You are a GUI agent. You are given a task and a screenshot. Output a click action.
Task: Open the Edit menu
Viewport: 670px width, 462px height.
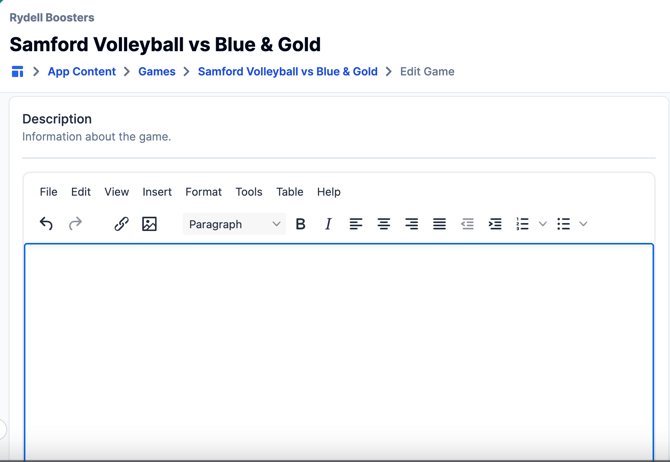point(81,192)
